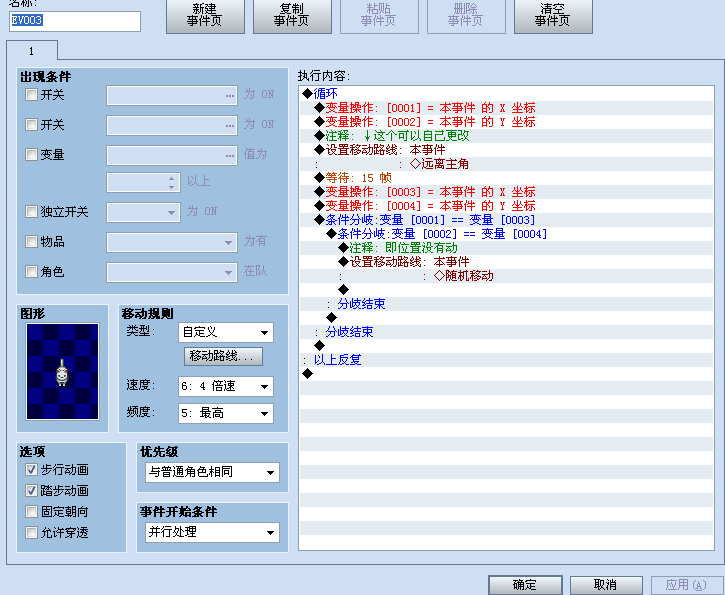Screen dimensions: 725x595
Task: Select the 以上反复 line
Action: 506,360
